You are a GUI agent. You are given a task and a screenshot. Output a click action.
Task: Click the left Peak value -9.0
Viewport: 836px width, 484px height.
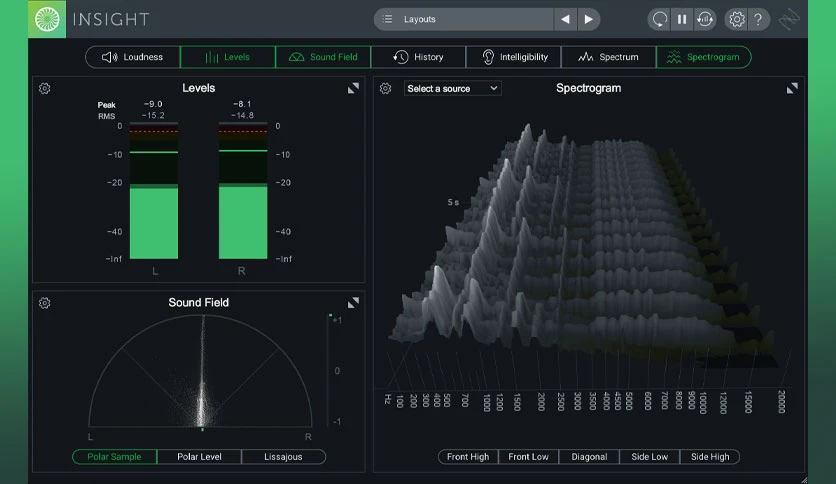153,104
